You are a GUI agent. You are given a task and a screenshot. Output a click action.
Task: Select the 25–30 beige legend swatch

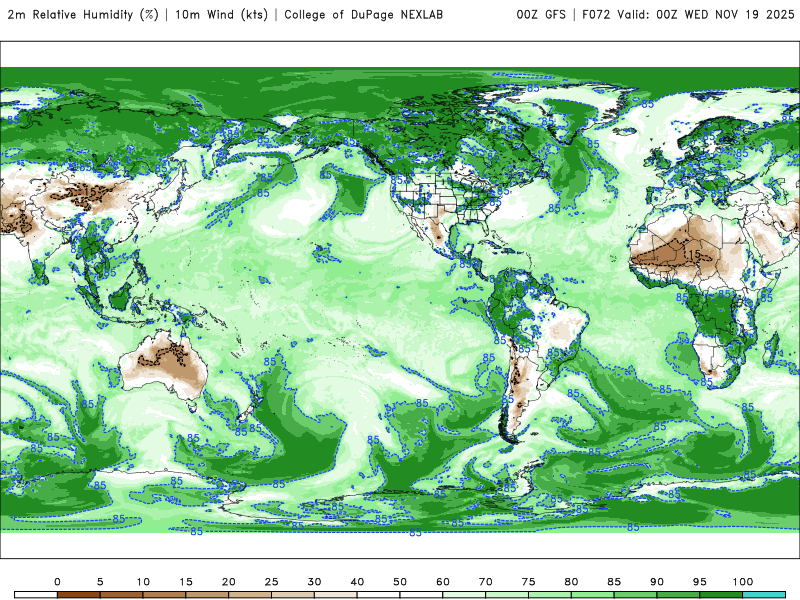click(x=293, y=595)
